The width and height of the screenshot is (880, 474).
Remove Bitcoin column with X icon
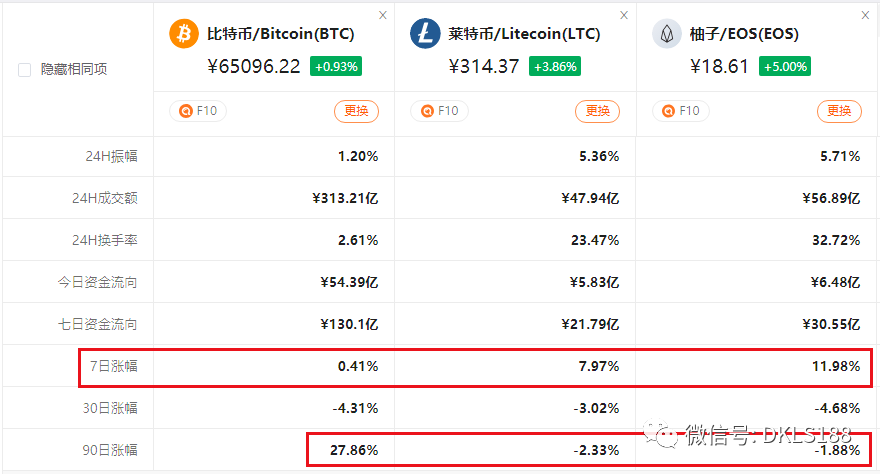click(383, 15)
